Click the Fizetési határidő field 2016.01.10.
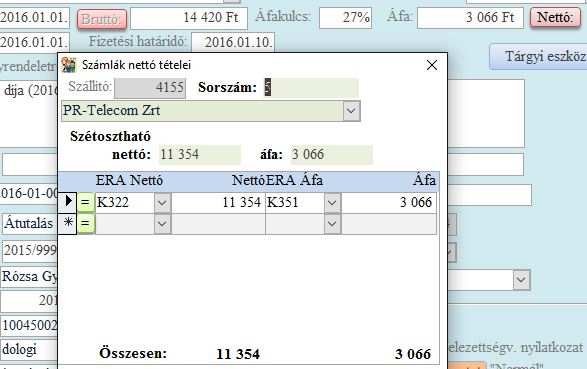The height and width of the screenshot is (369, 587). pos(233,42)
